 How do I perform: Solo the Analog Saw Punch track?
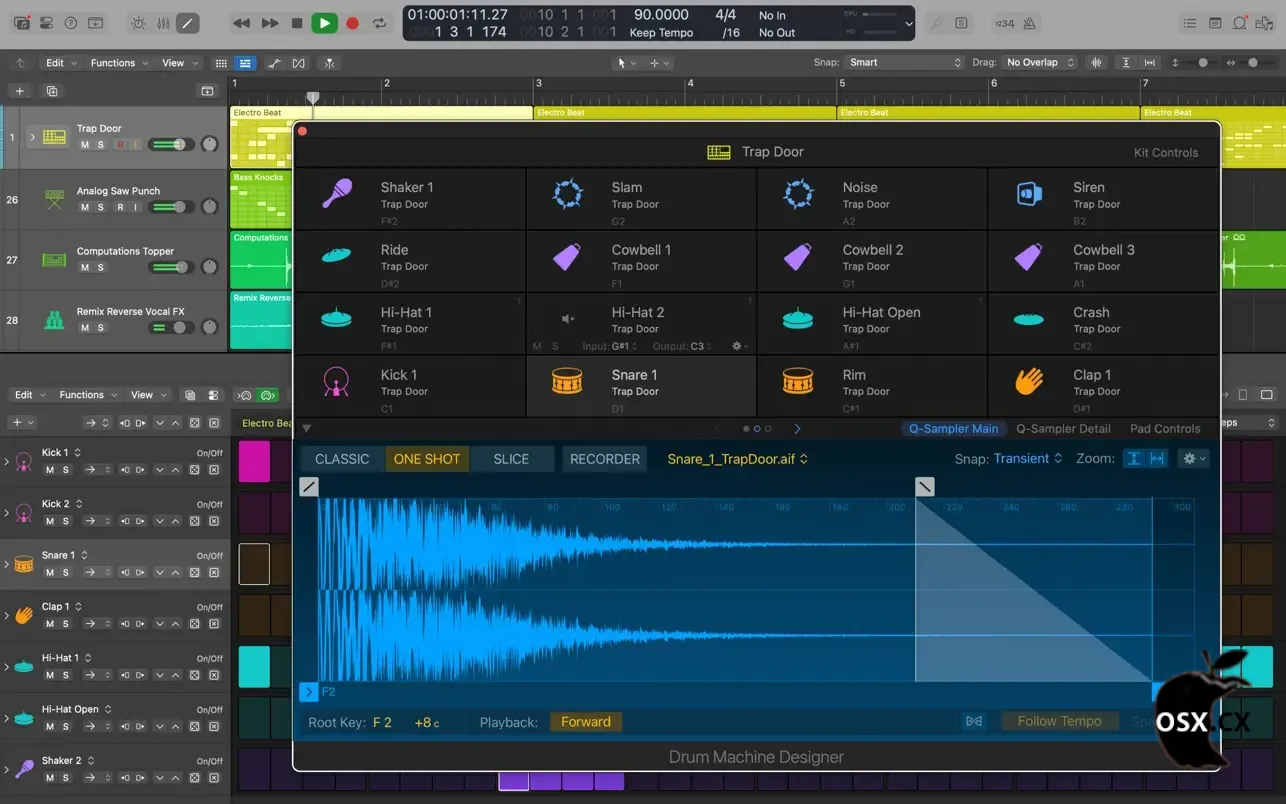(100, 207)
